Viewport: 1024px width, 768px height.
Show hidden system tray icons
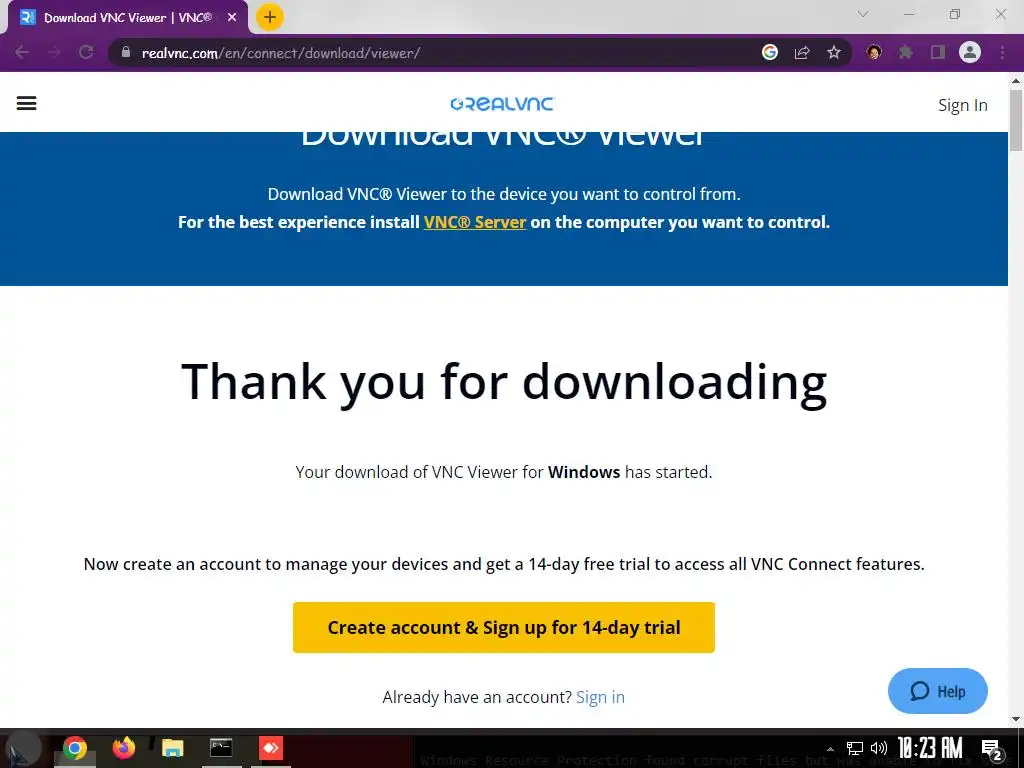pyautogui.click(x=831, y=749)
